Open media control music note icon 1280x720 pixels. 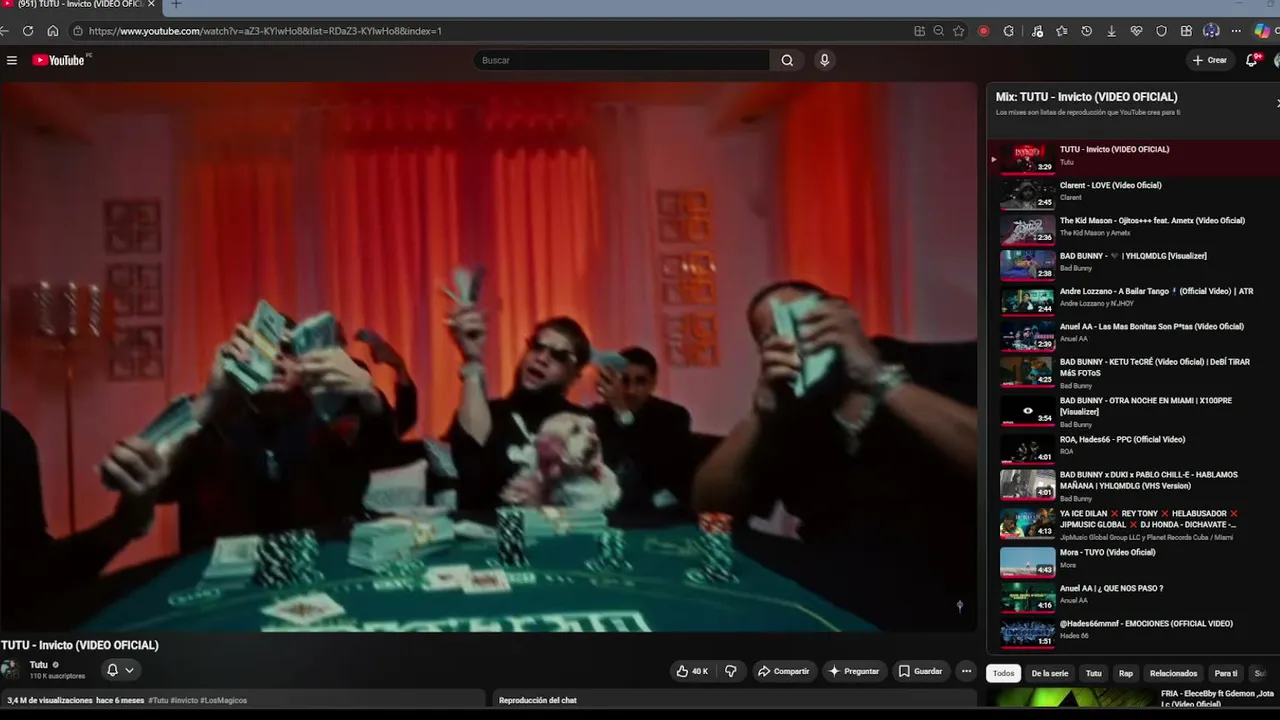[1035, 31]
